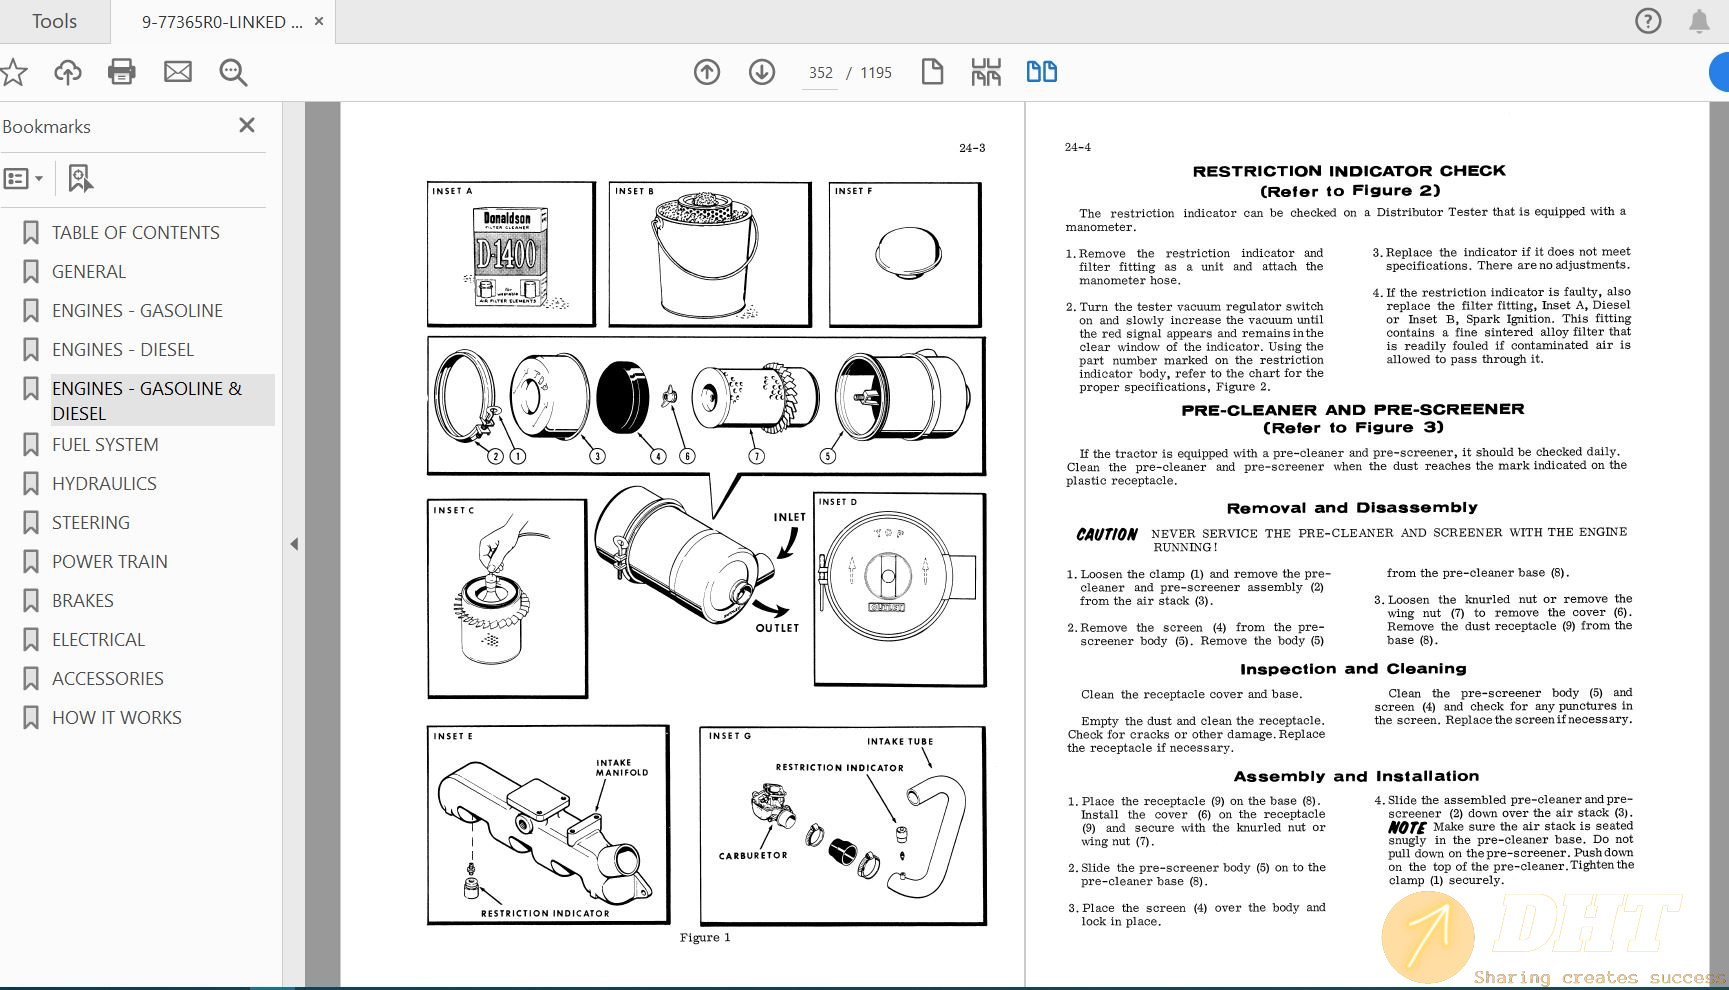Close the Bookmarks panel

(x=246, y=125)
